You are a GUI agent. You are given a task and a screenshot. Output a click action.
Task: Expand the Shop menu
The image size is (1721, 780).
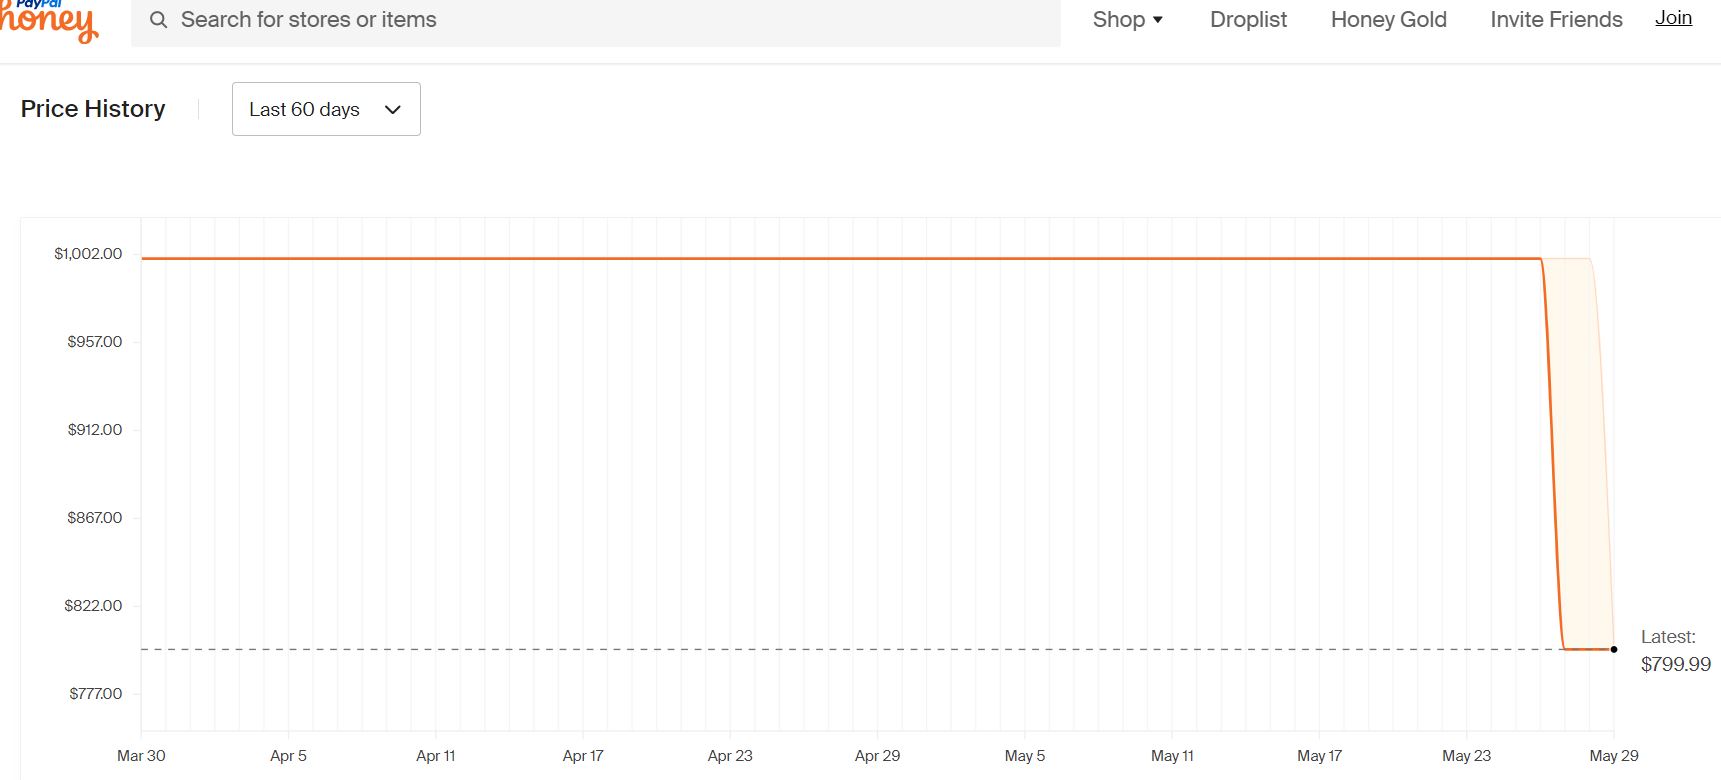[1128, 20]
